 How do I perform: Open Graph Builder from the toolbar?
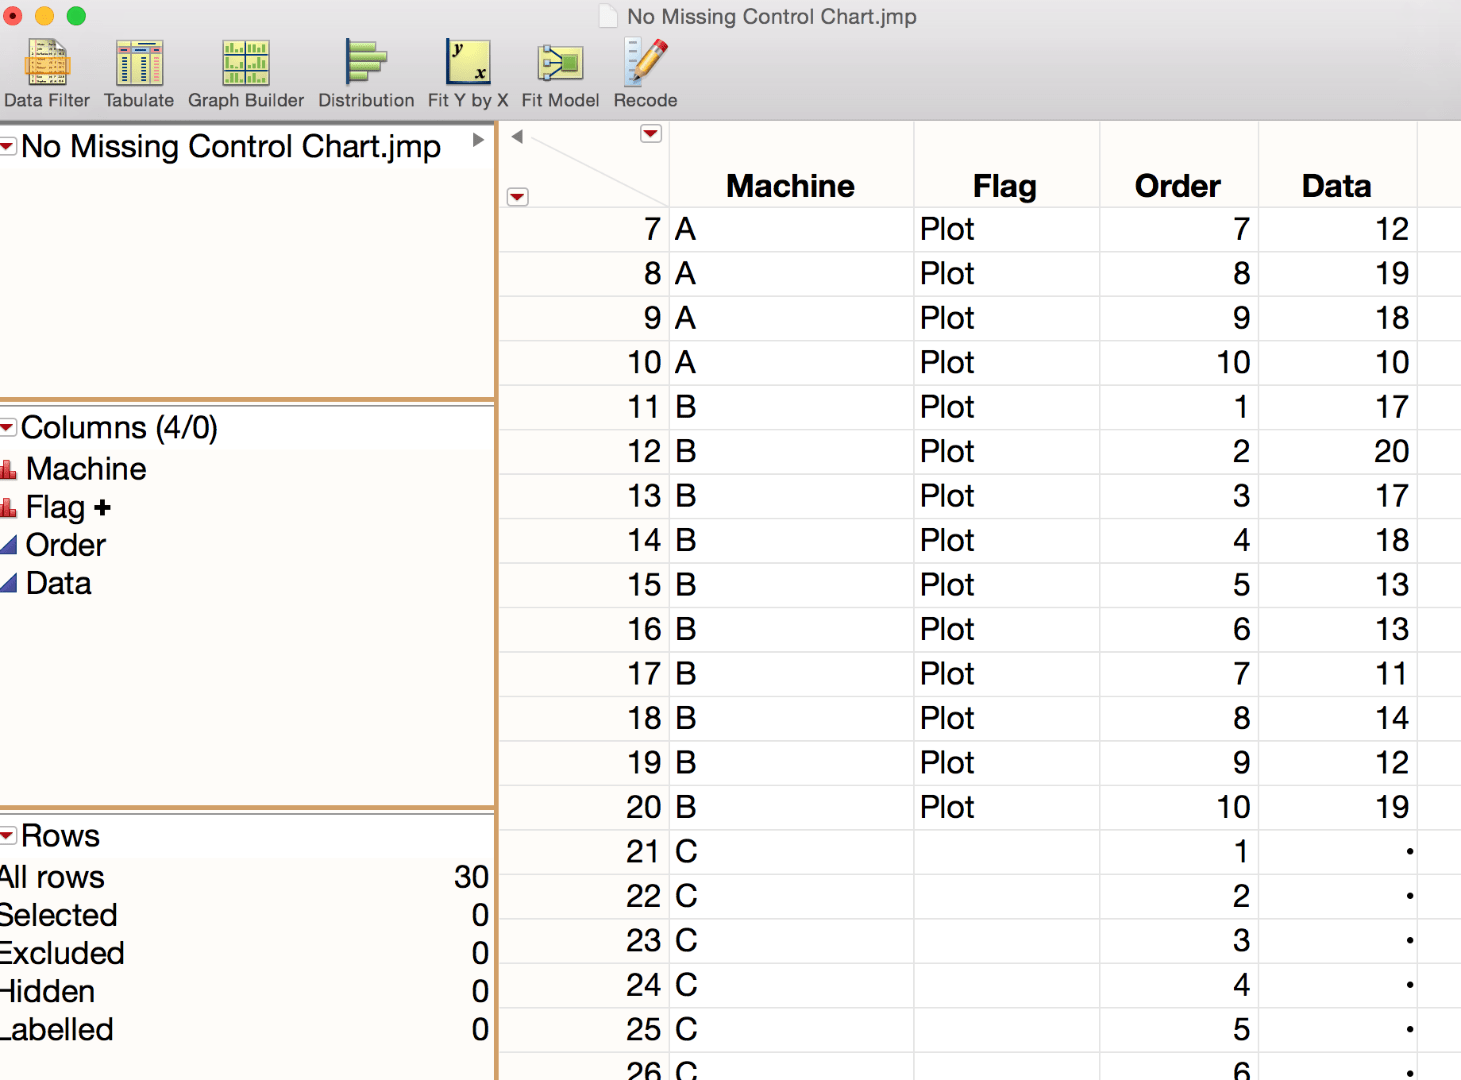pos(246,73)
